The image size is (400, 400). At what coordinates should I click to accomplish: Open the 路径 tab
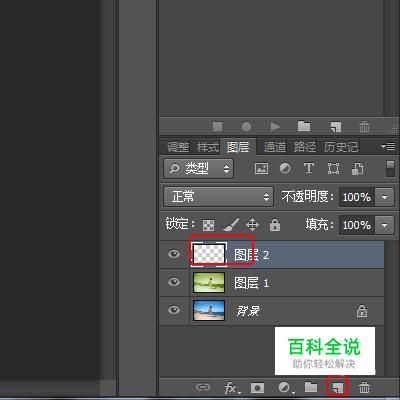(x=305, y=147)
